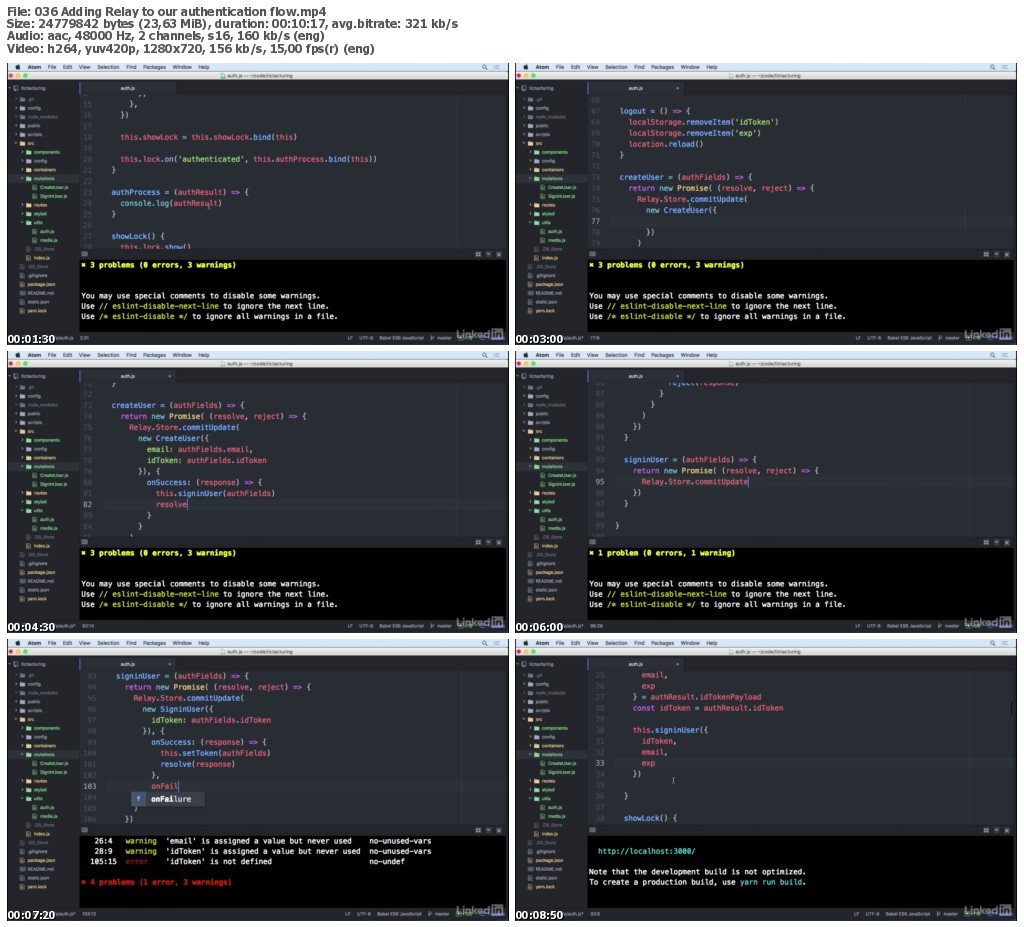This screenshot has width=1024, height=927.
Task: Expand the routes folder in the 00:04:30 frame
Action: (22, 493)
